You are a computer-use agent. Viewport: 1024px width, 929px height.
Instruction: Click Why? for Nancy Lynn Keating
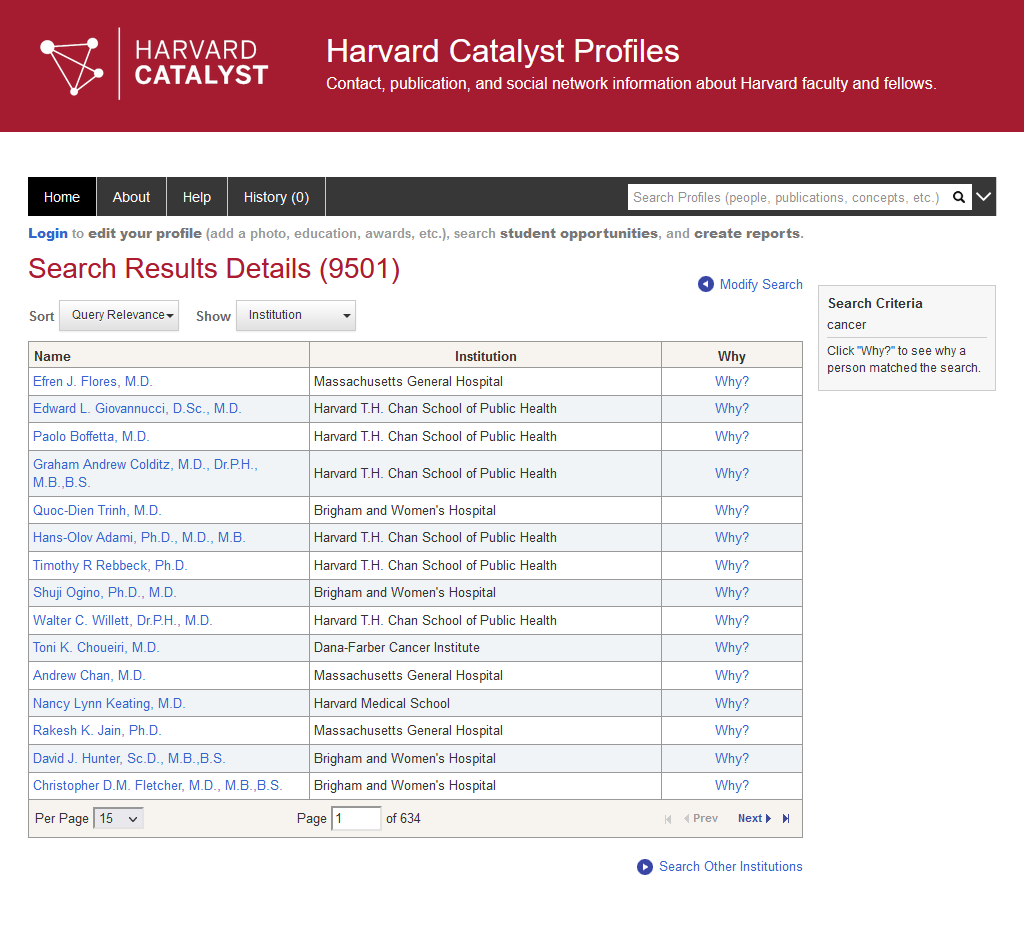pyautogui.click(x=732, y=704)
